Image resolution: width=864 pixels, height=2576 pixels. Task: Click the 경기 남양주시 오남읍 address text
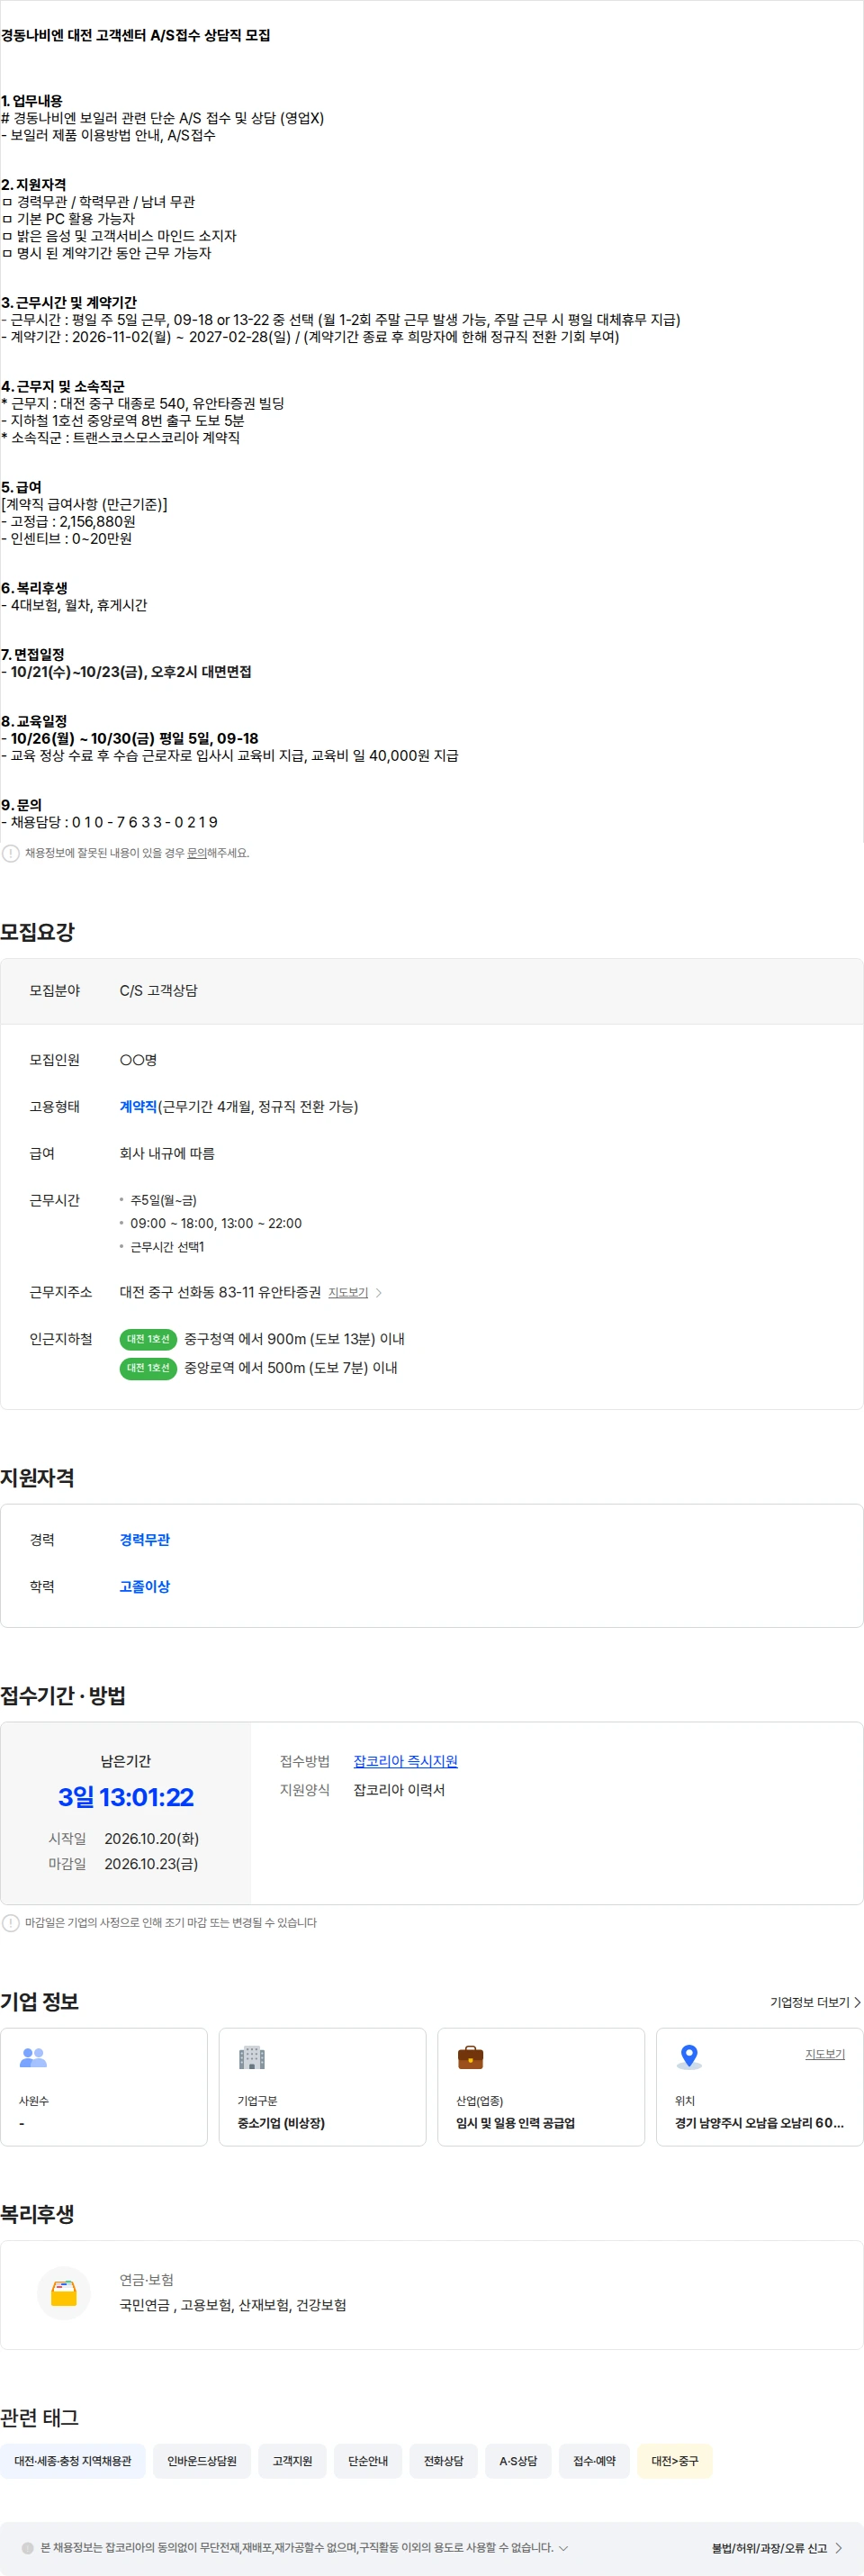pos(760,2123)
